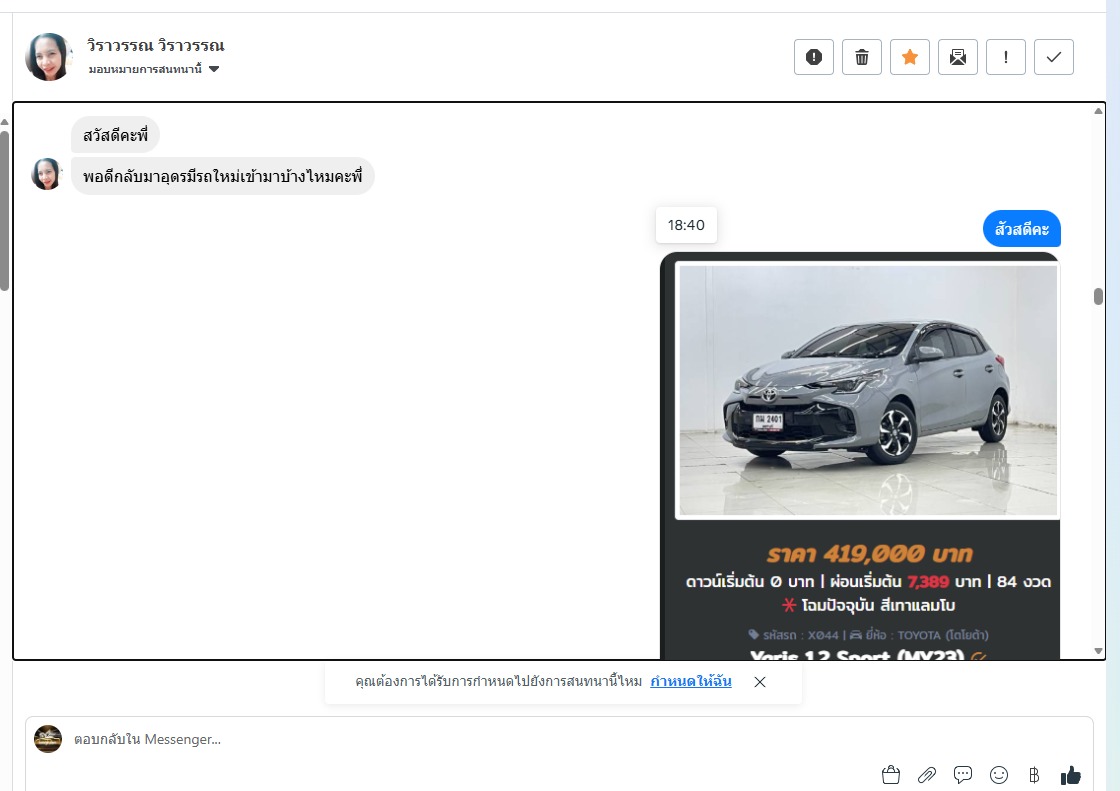Open the assign conversation dropdown
The height and width of the screenshot is (791, 1120).
pyautogui.click(x=154, y=69)
